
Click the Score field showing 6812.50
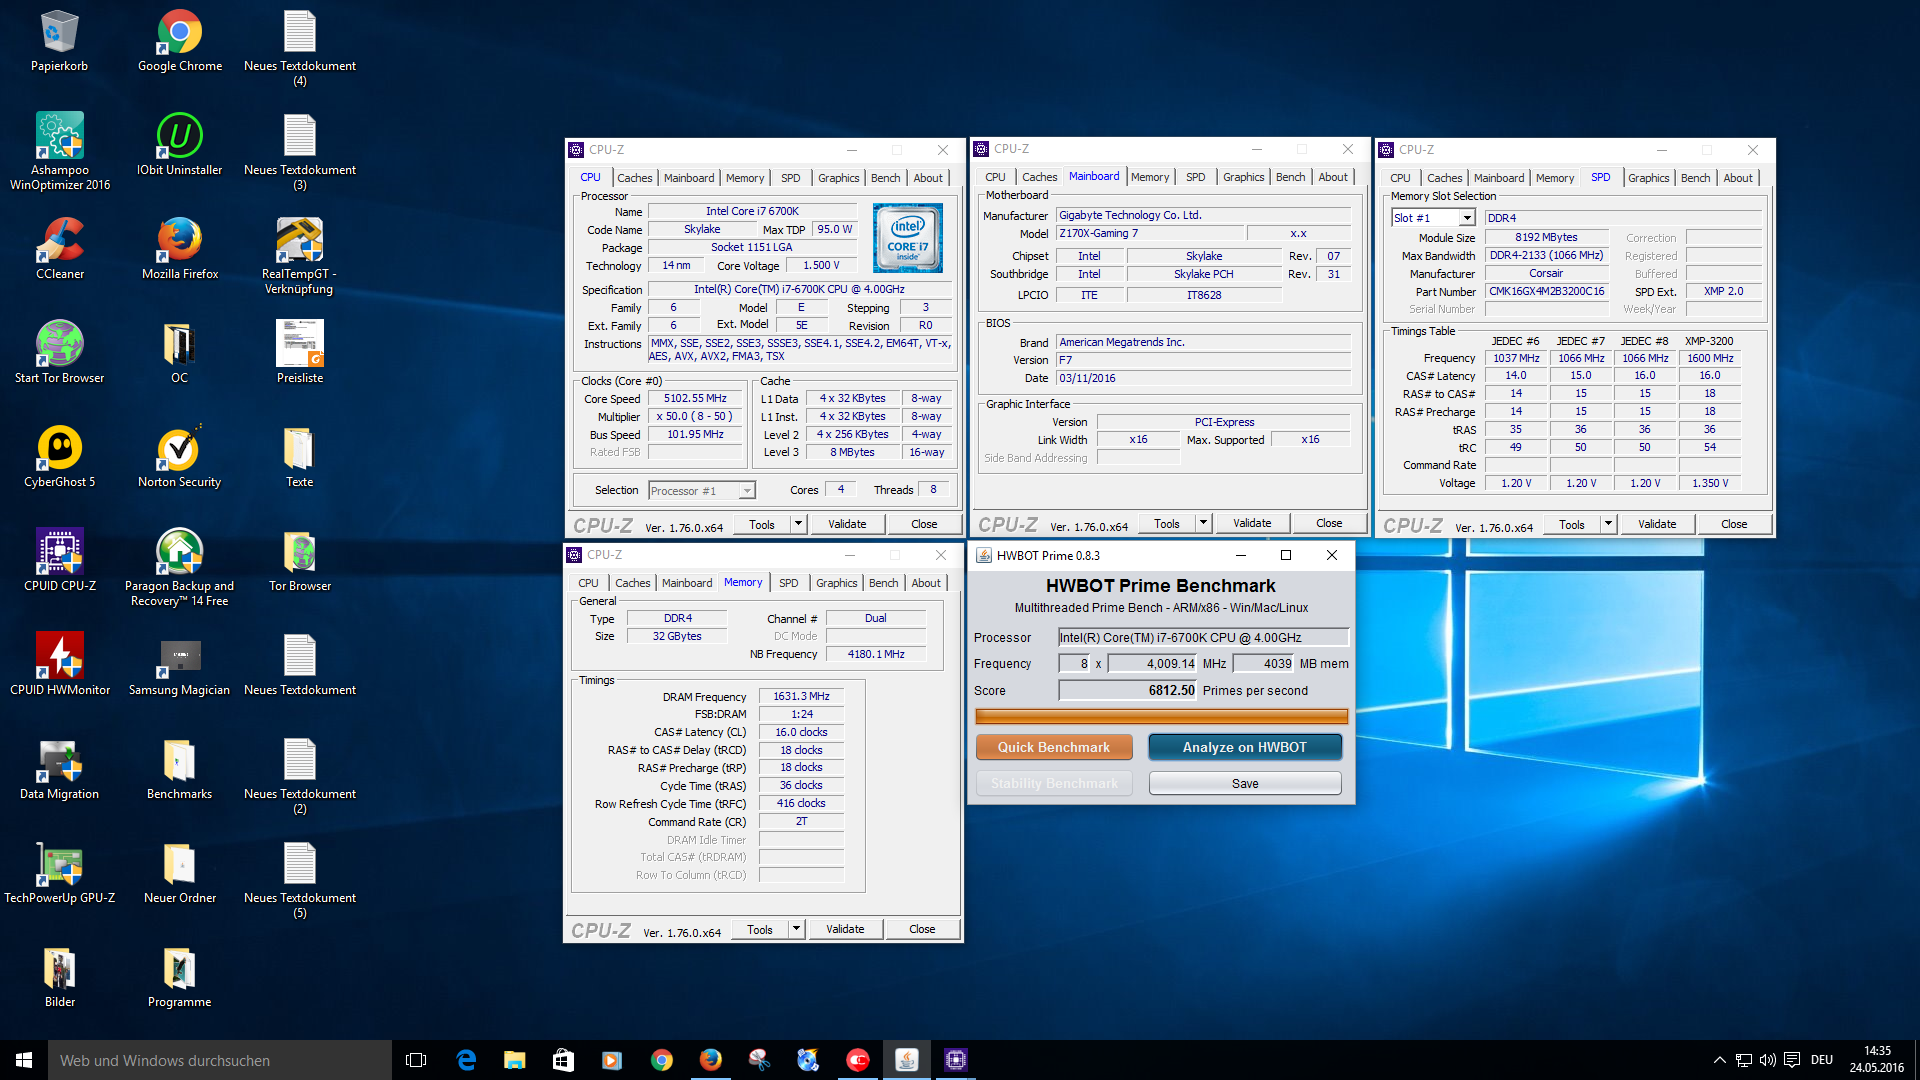[1128, 690]
